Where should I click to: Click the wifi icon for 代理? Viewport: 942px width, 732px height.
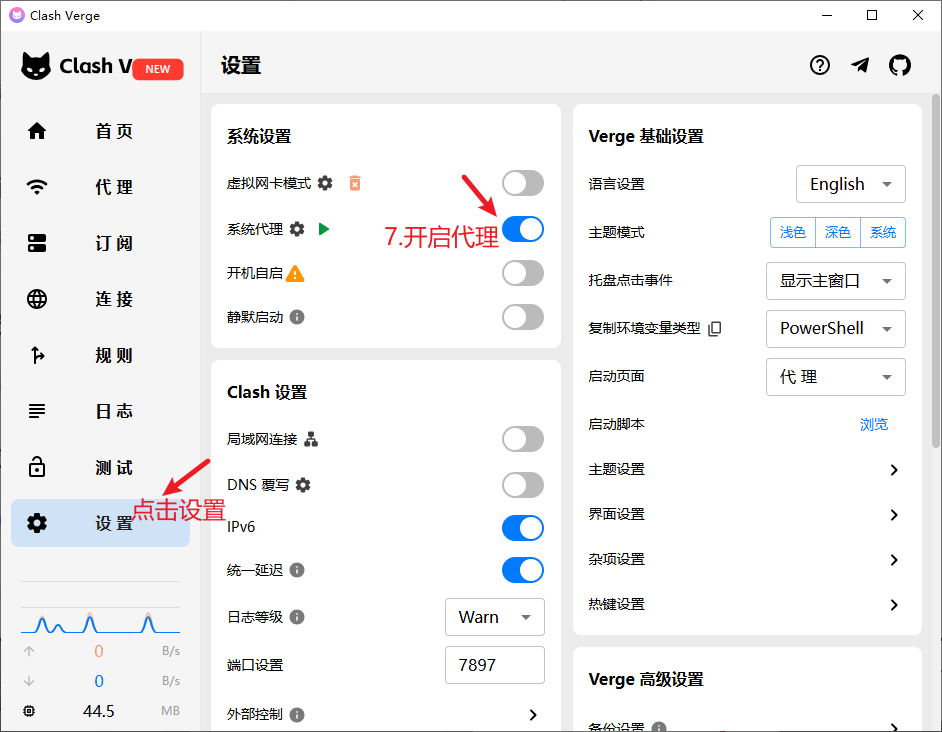[x=37, y=187]
